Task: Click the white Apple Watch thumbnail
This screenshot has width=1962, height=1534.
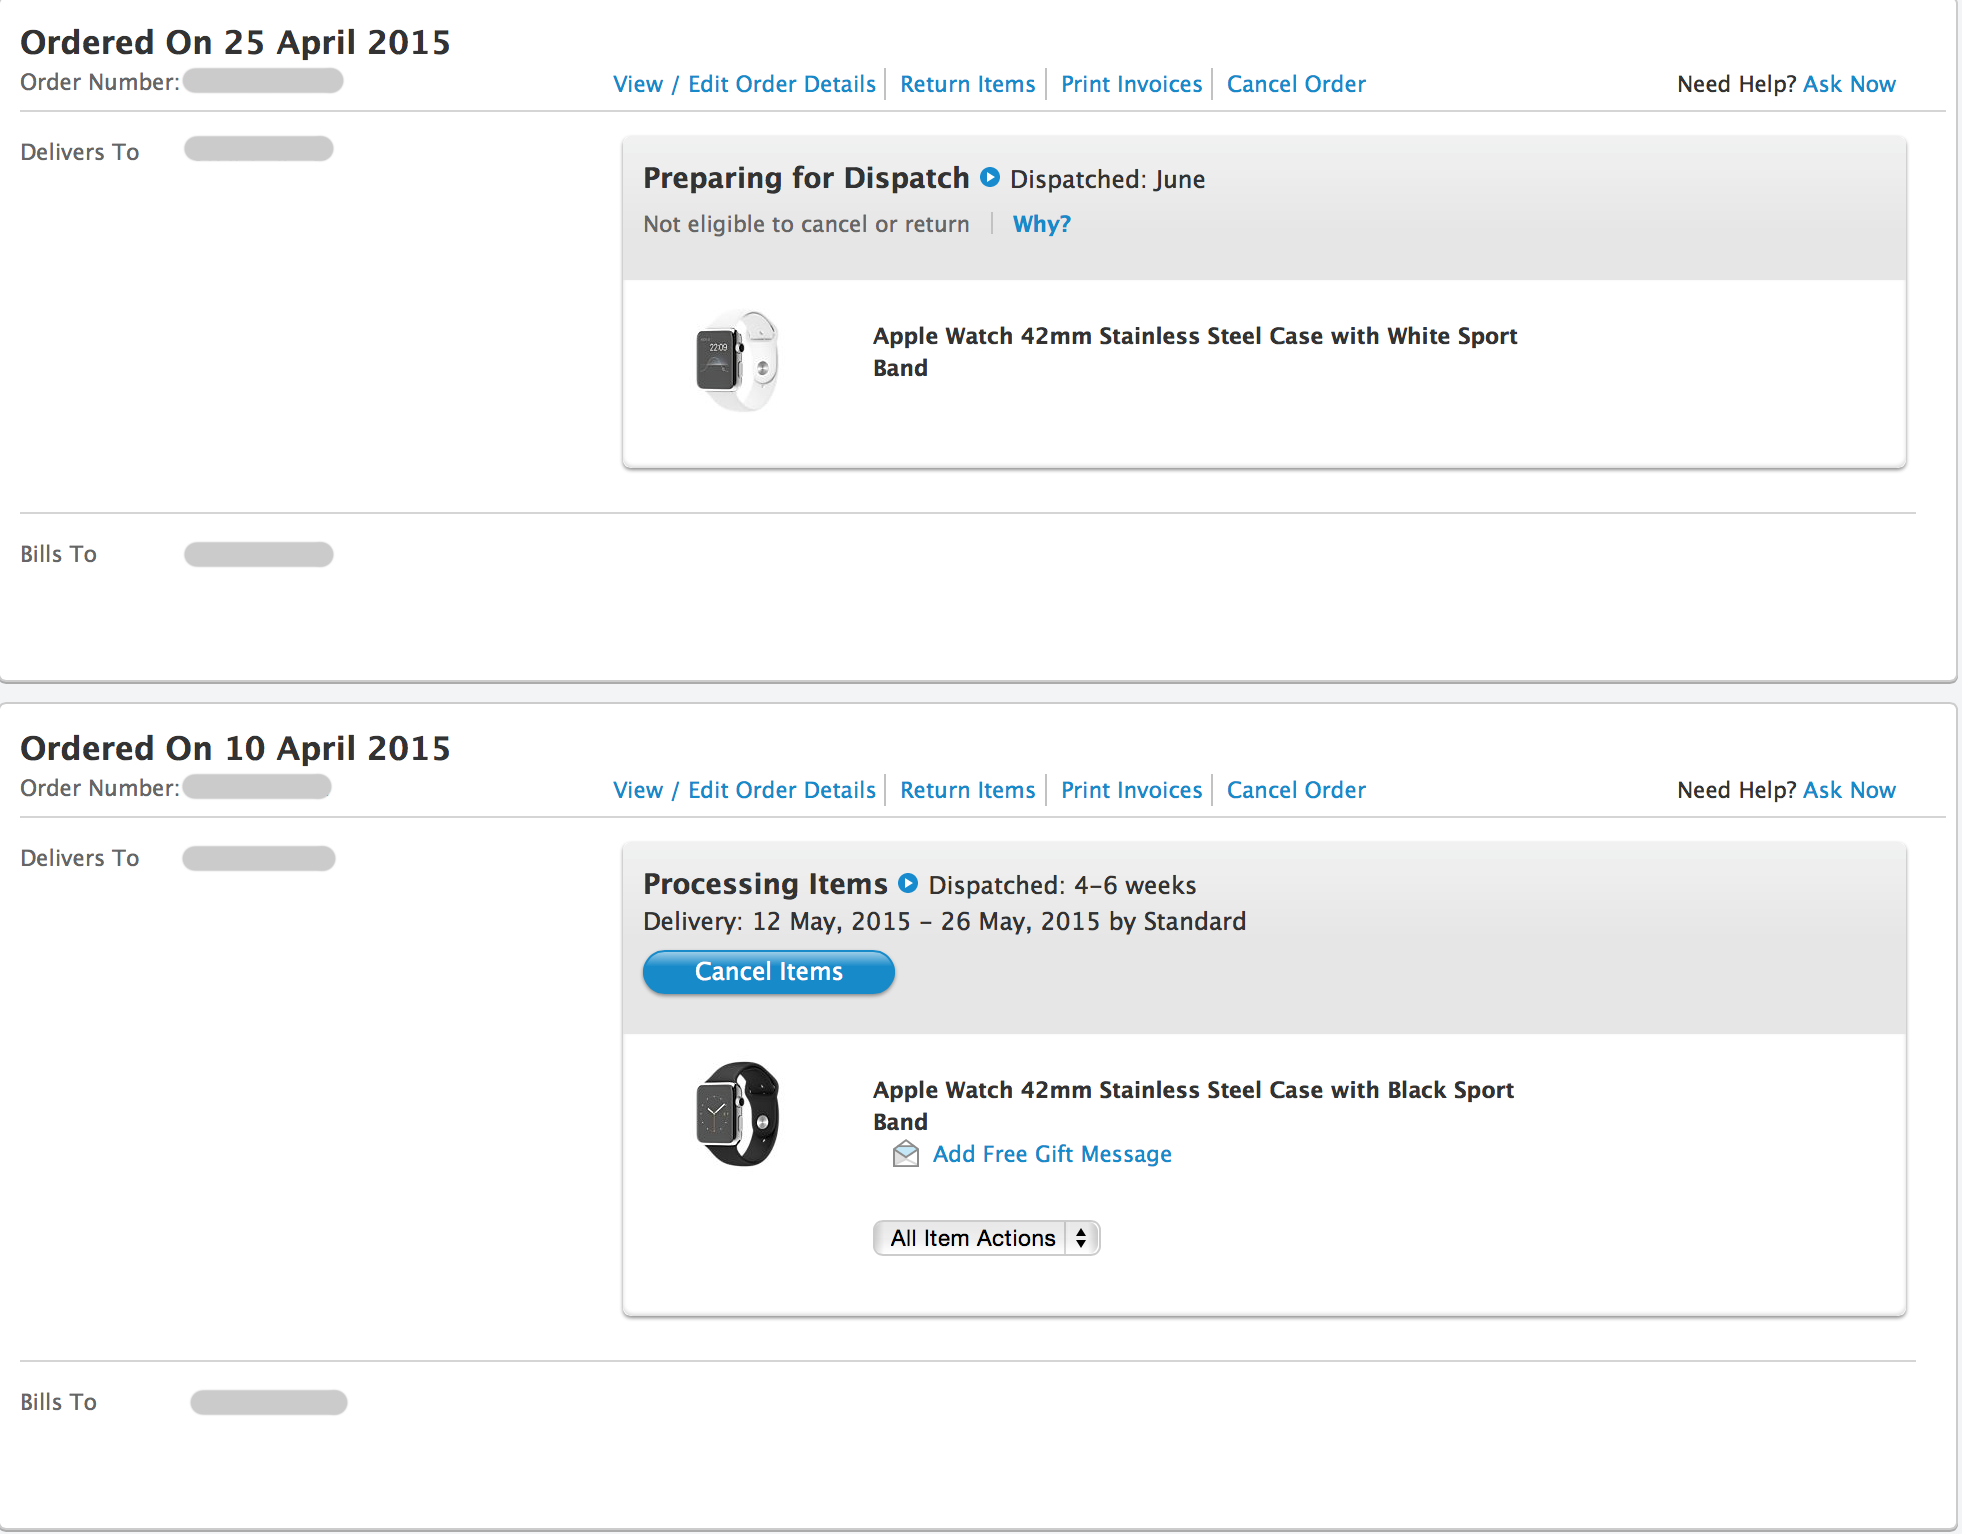Action: coord(738,361)
